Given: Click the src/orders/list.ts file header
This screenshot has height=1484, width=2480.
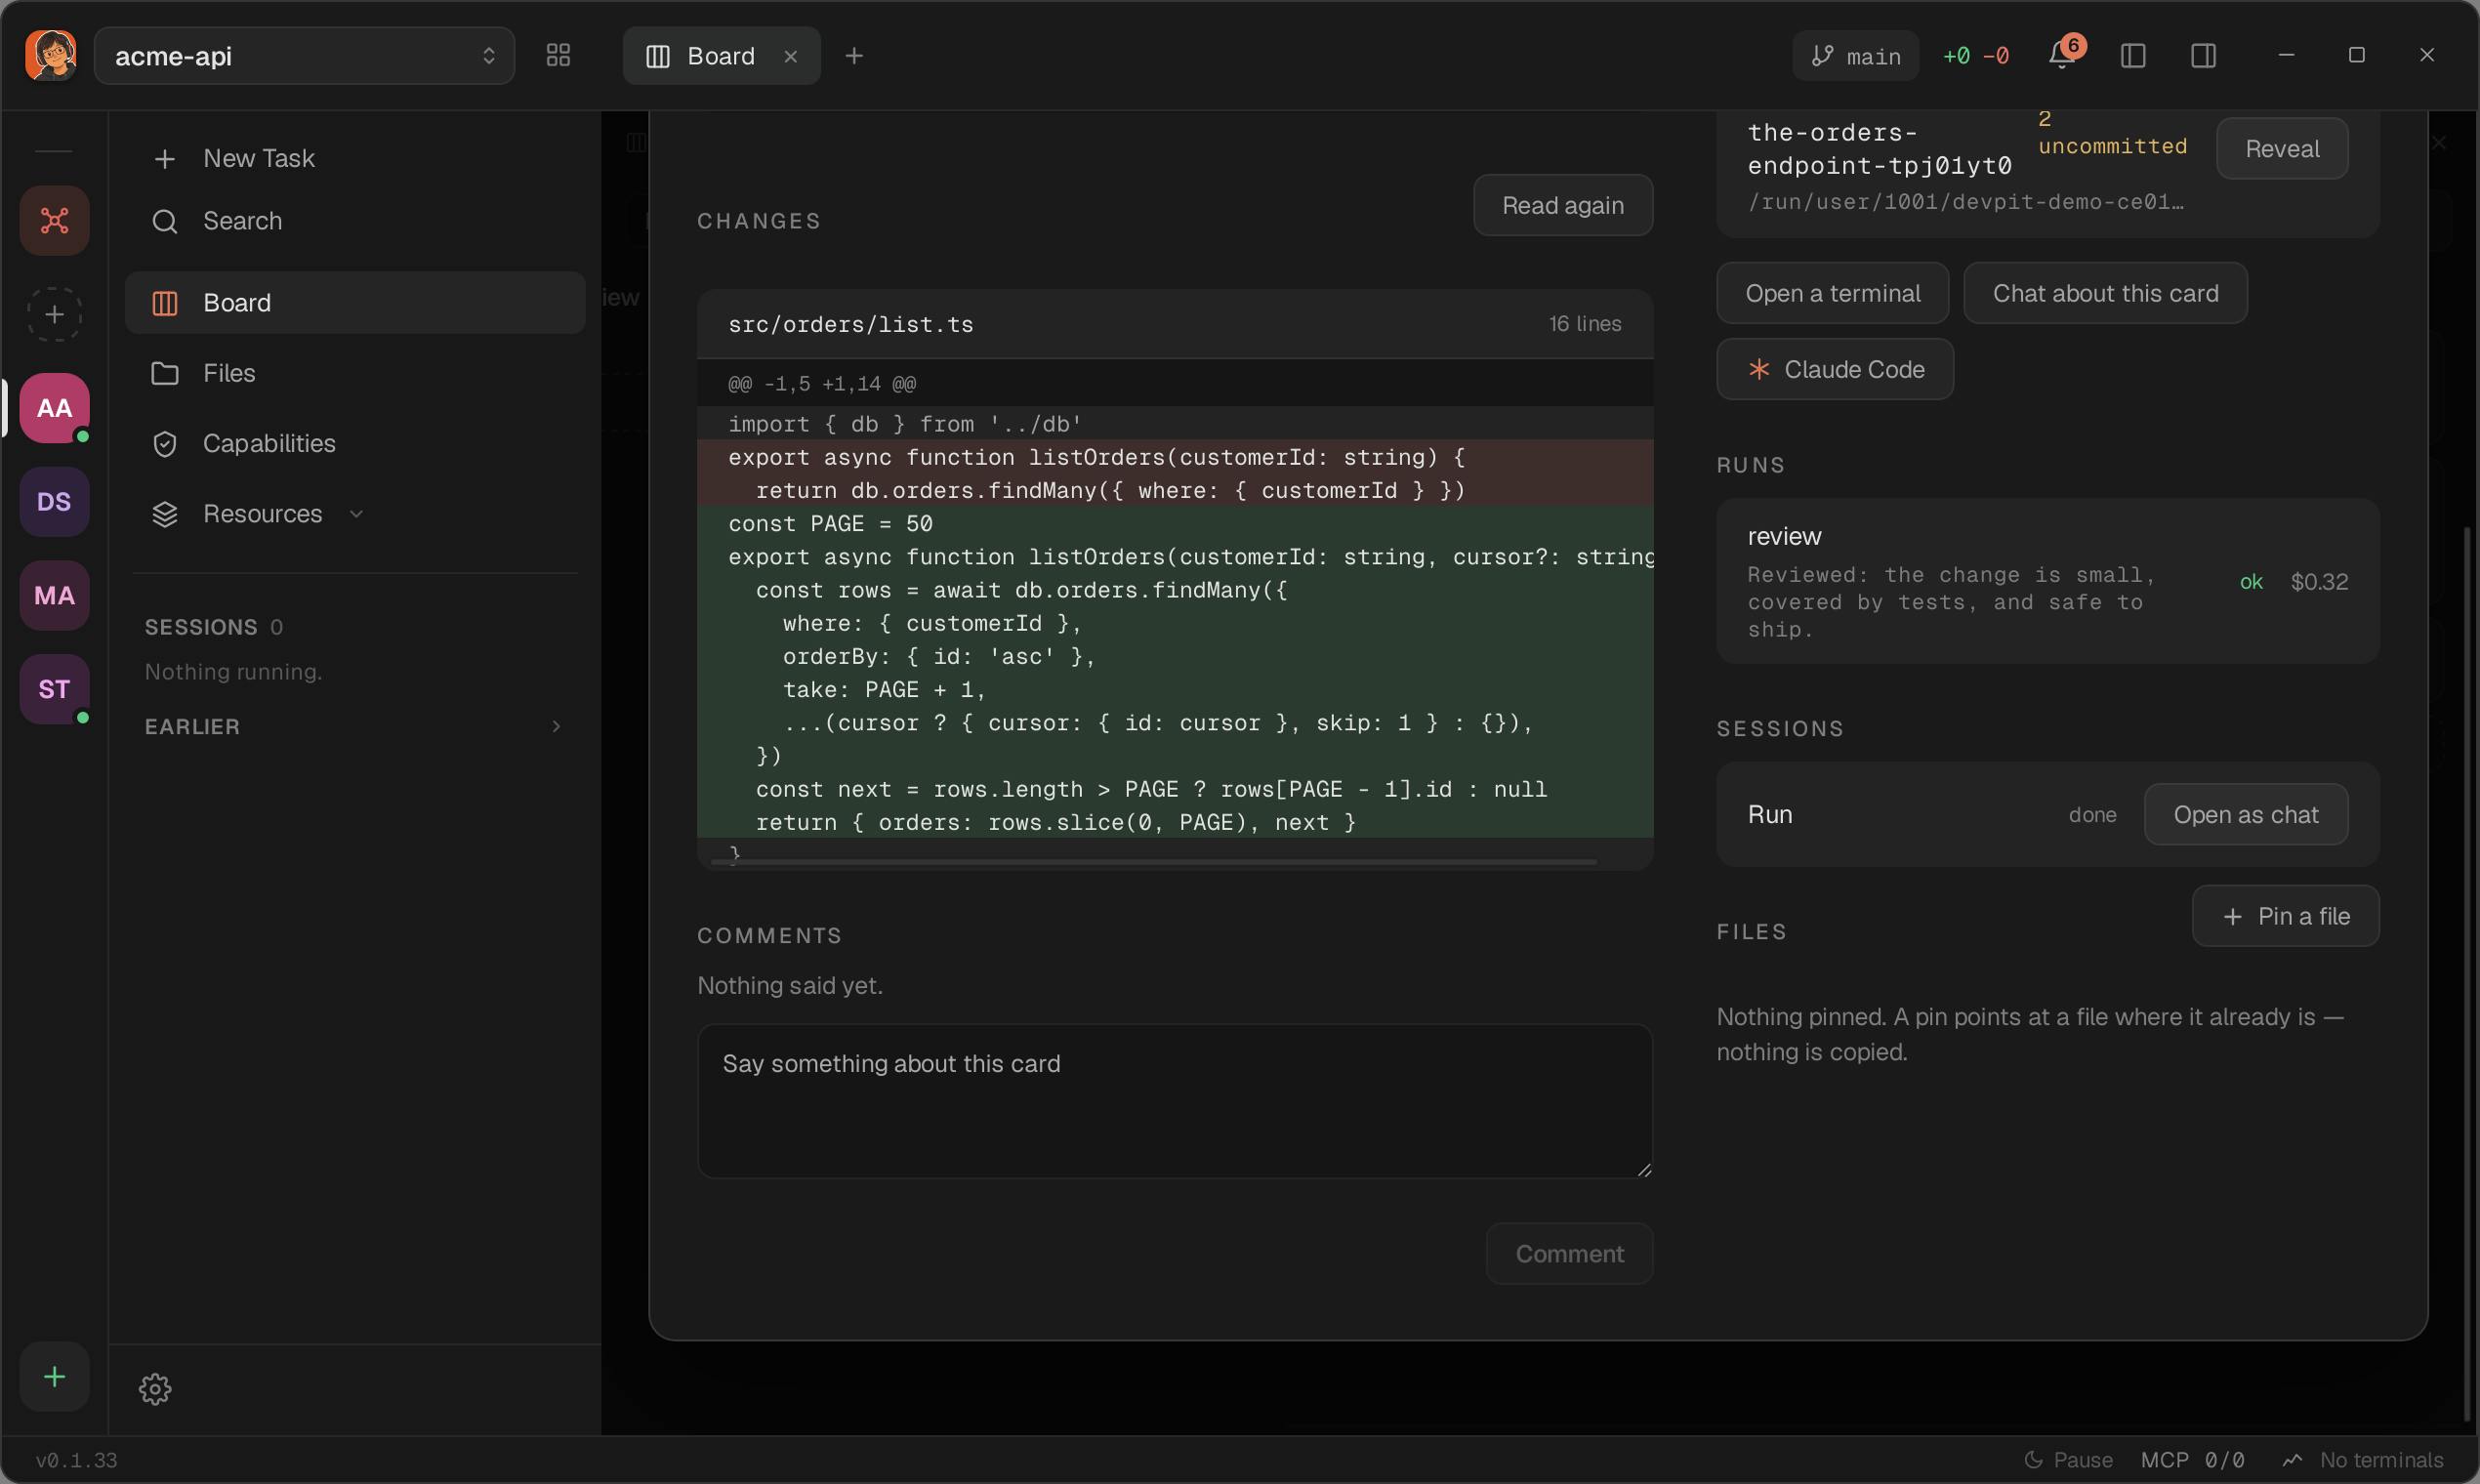Looking at the screenshot, I should click(x=1174, y=324).
